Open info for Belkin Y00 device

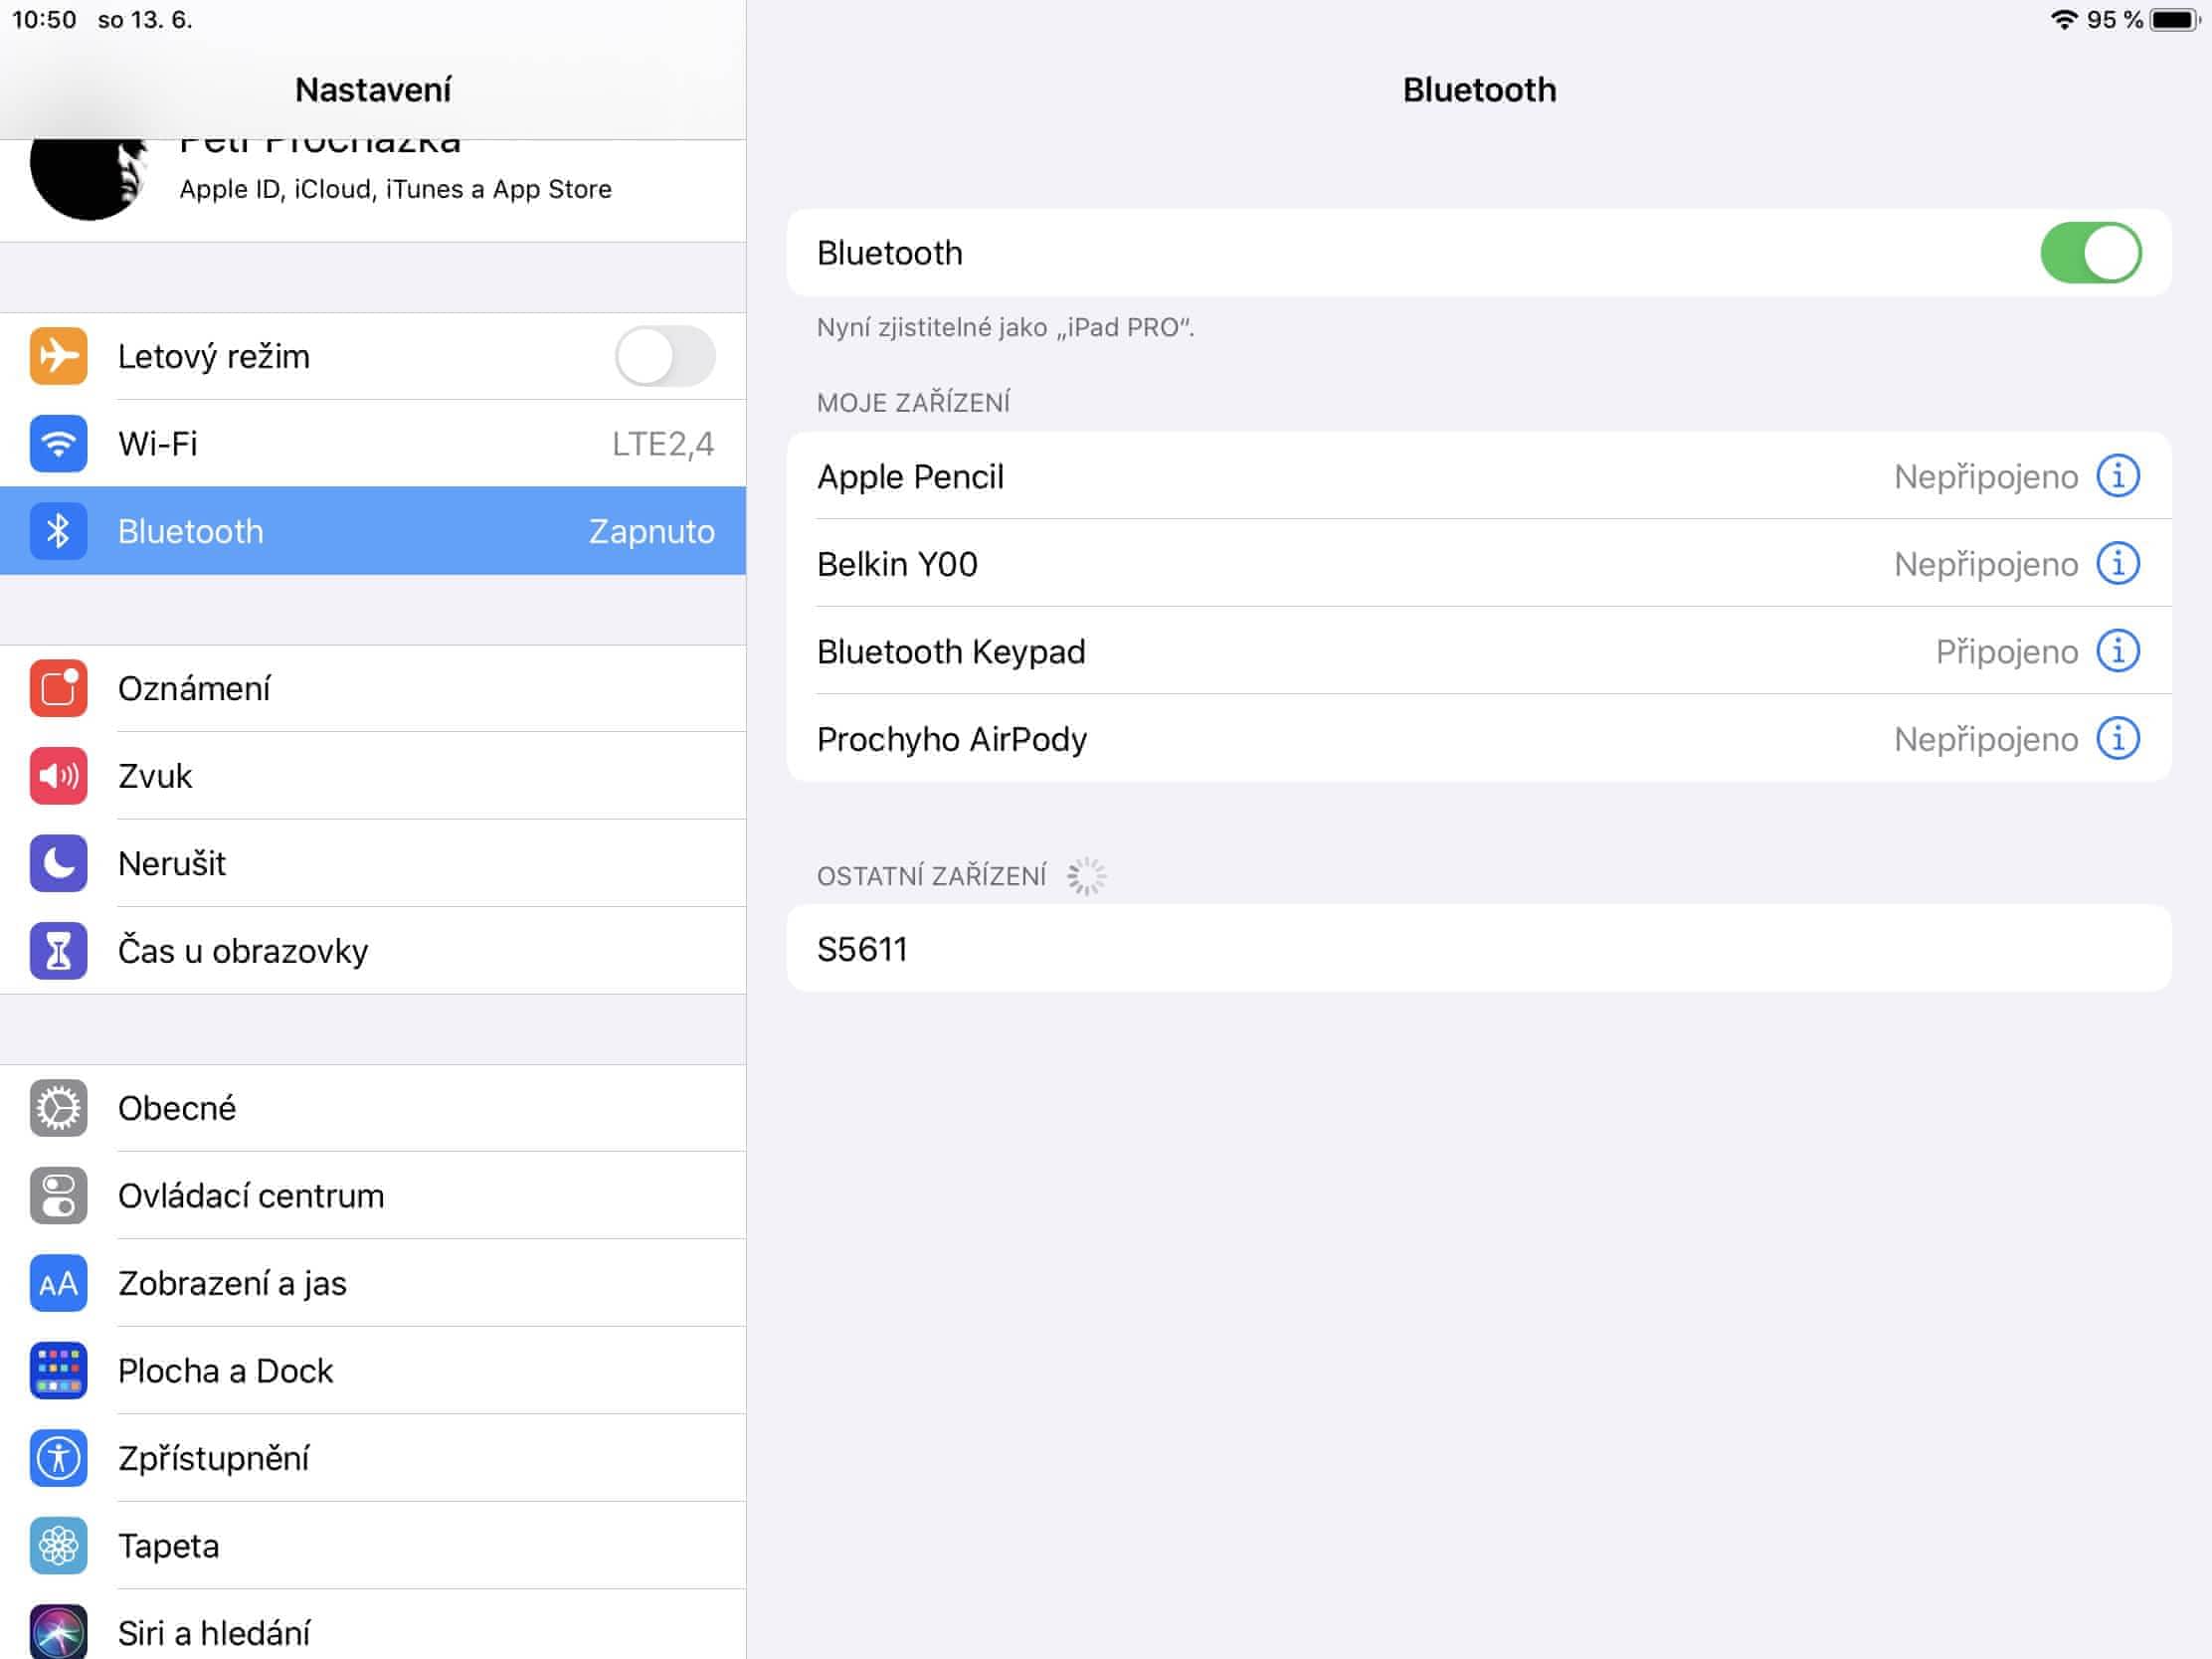(x=2117, y=564)
